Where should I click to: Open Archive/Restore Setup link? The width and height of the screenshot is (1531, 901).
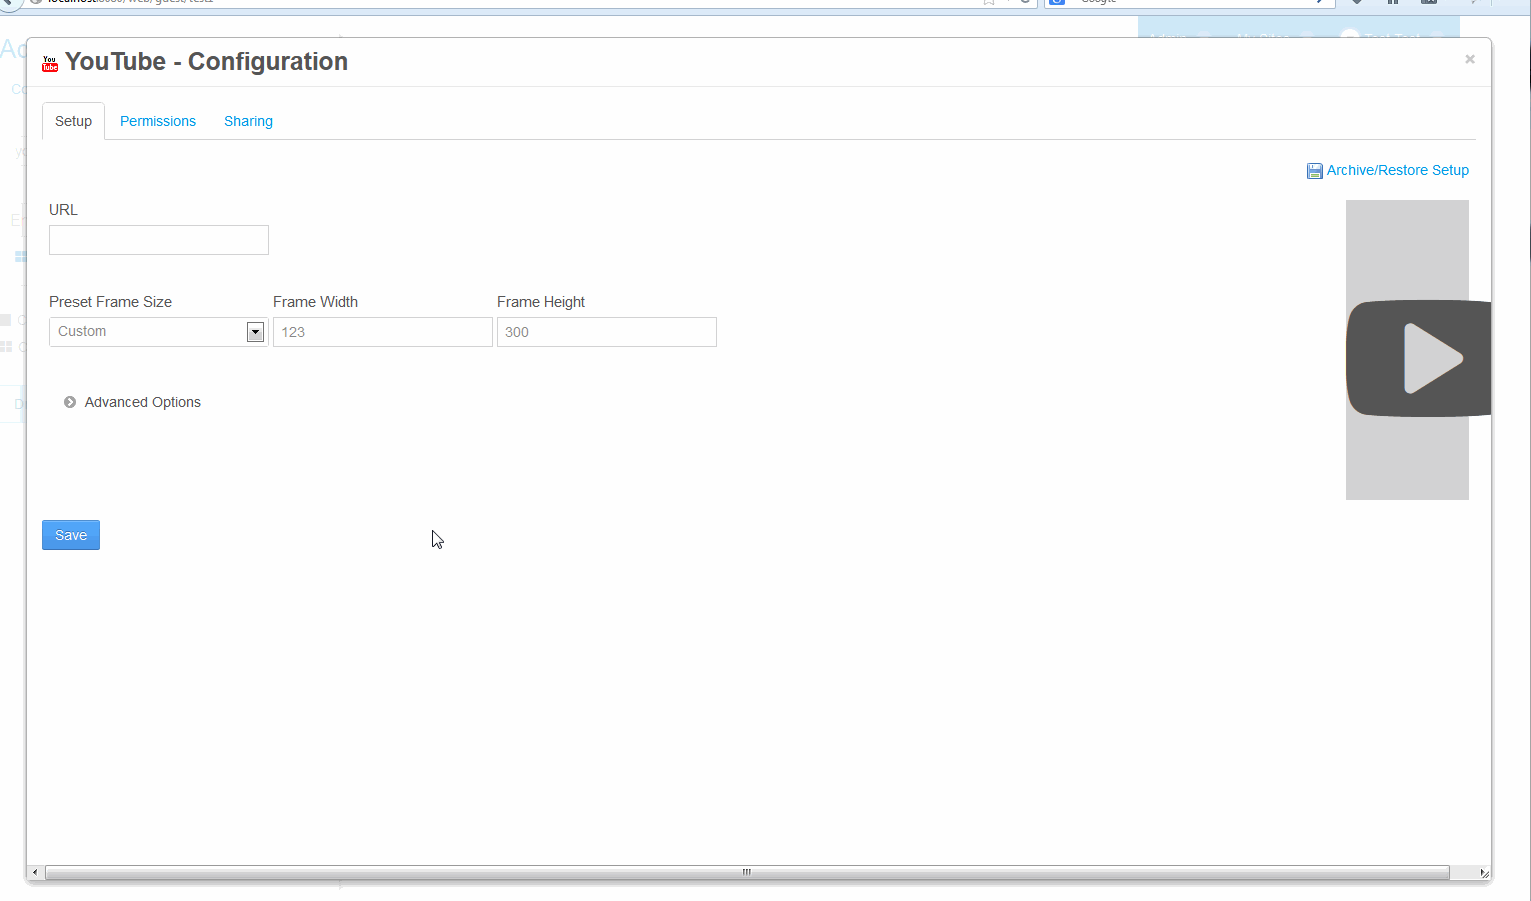[1397, 170]
